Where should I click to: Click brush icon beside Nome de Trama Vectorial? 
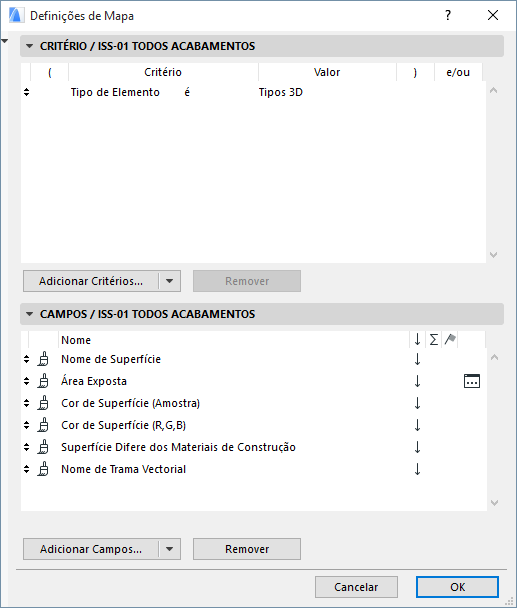click(x=43, y=469)
